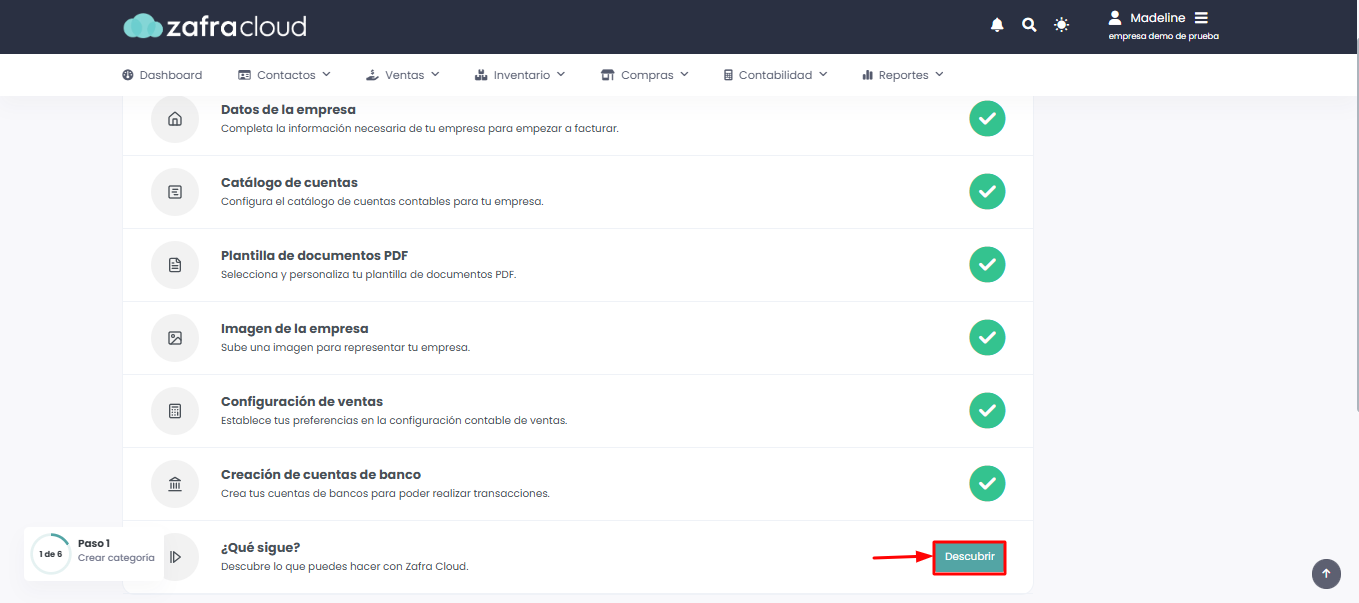Viewport: 1359px width, 603px height.
Task: Click the green check for Configuración de ventas
Action: 987,410
